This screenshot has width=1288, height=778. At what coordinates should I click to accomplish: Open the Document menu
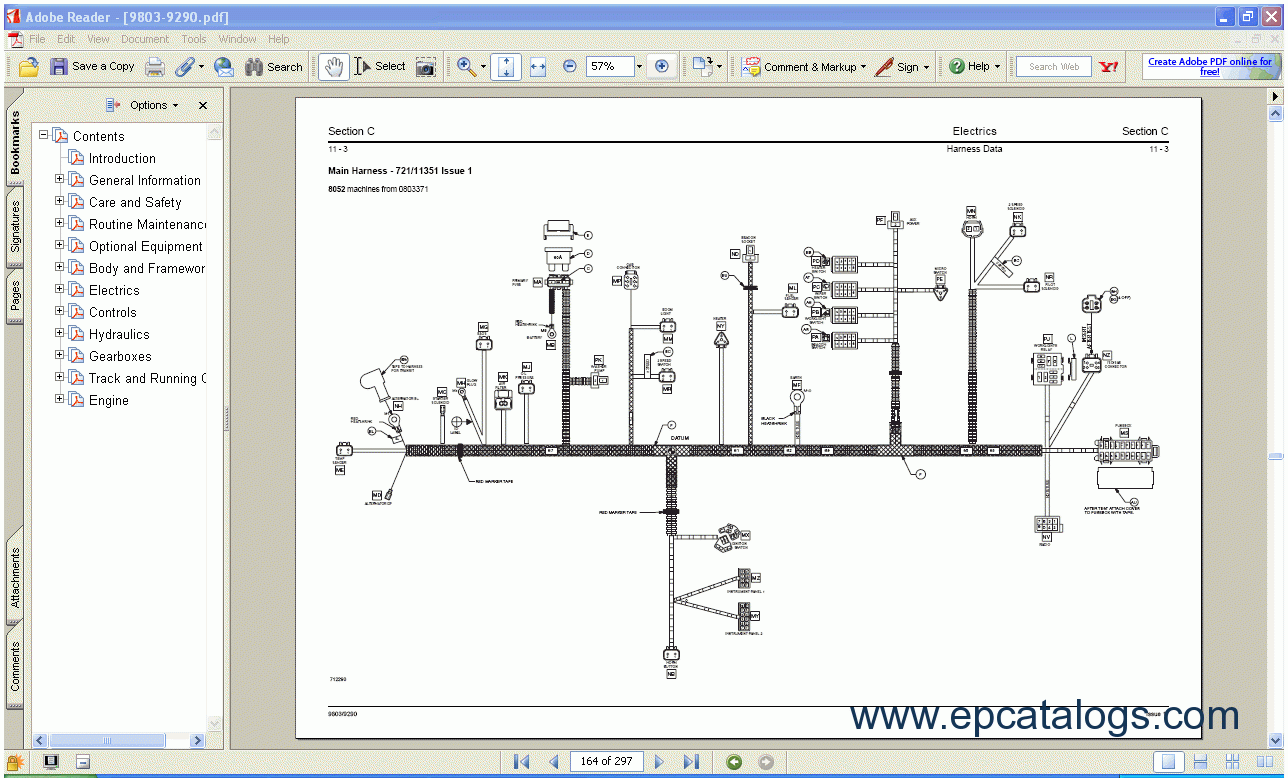tap(145, 39)
